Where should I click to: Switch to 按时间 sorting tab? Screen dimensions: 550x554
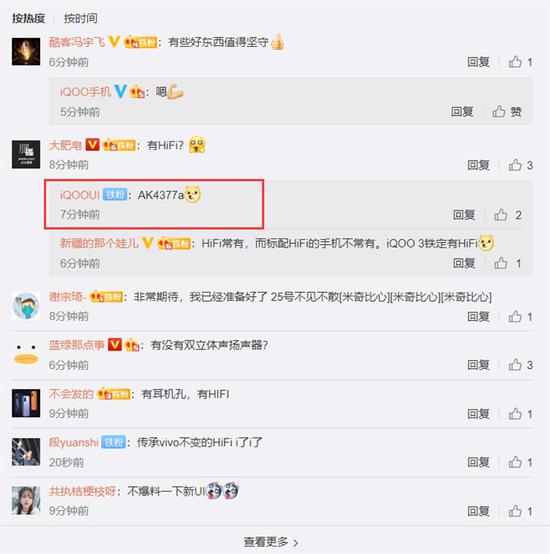(81, 18)
